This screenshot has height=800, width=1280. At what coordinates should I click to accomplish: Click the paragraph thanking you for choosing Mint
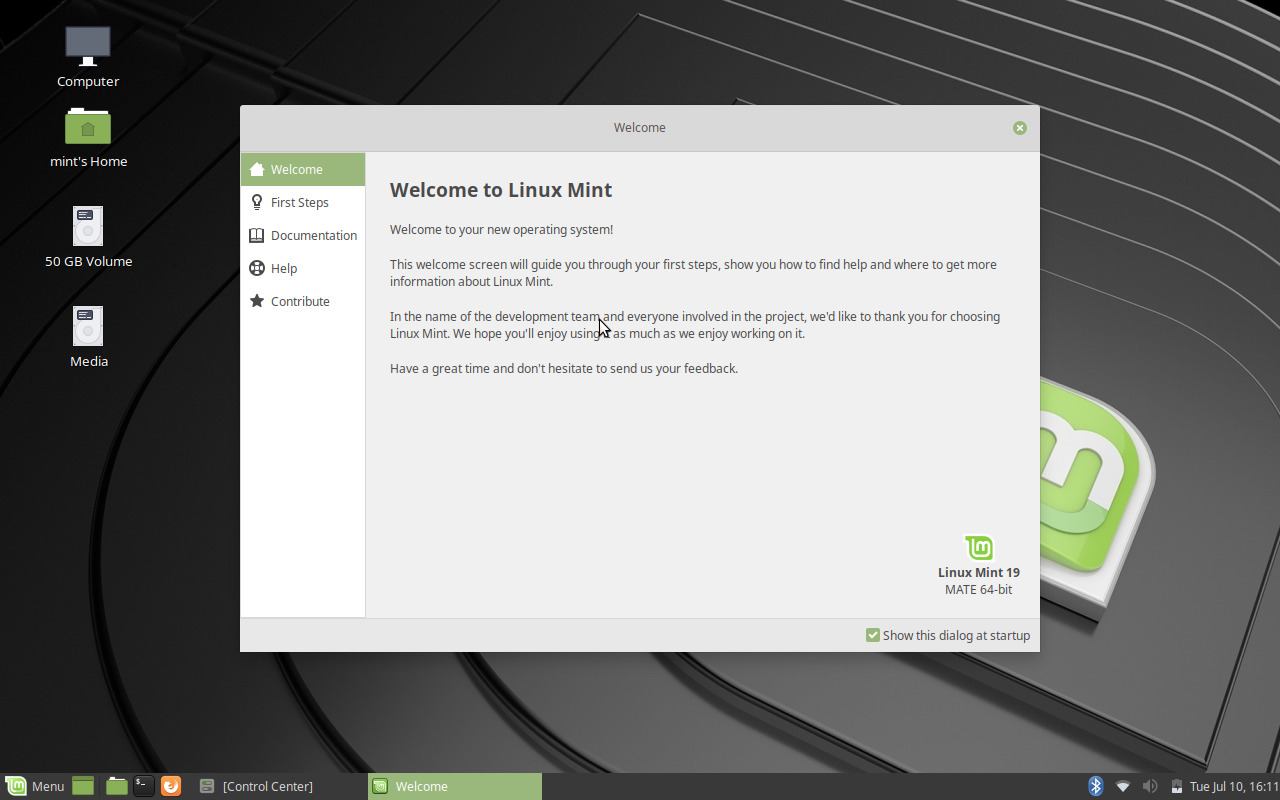point(695,325)
